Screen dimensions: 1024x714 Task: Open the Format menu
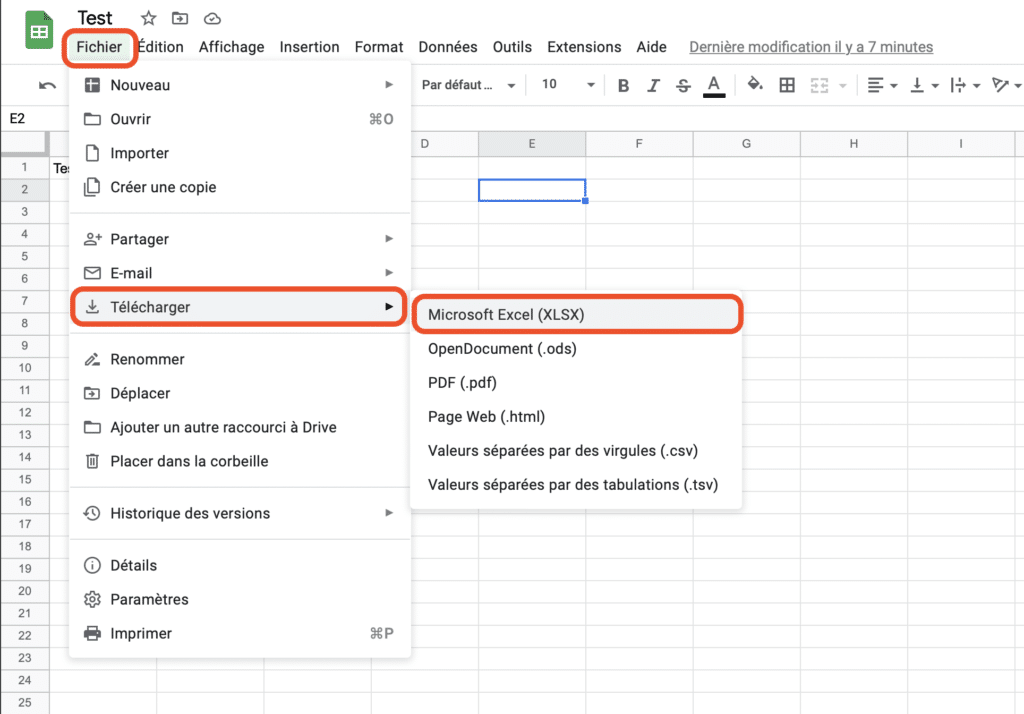379,47
